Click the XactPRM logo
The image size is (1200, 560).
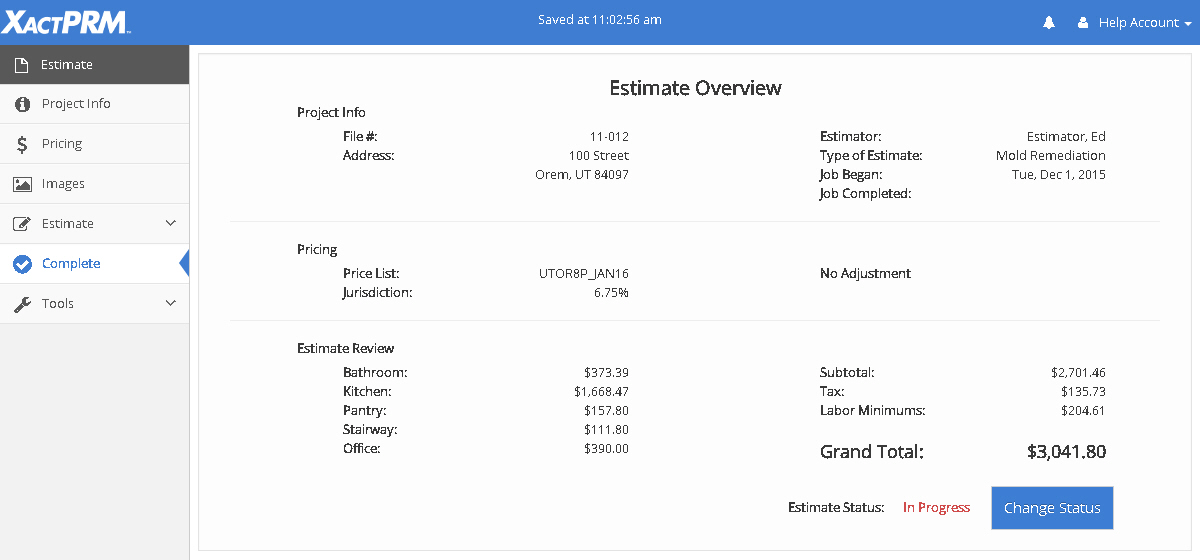65,22
